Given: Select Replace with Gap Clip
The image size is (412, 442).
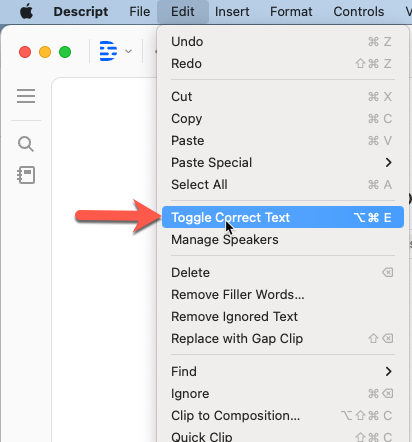Looking at the screenshot, I should point(283,338).
